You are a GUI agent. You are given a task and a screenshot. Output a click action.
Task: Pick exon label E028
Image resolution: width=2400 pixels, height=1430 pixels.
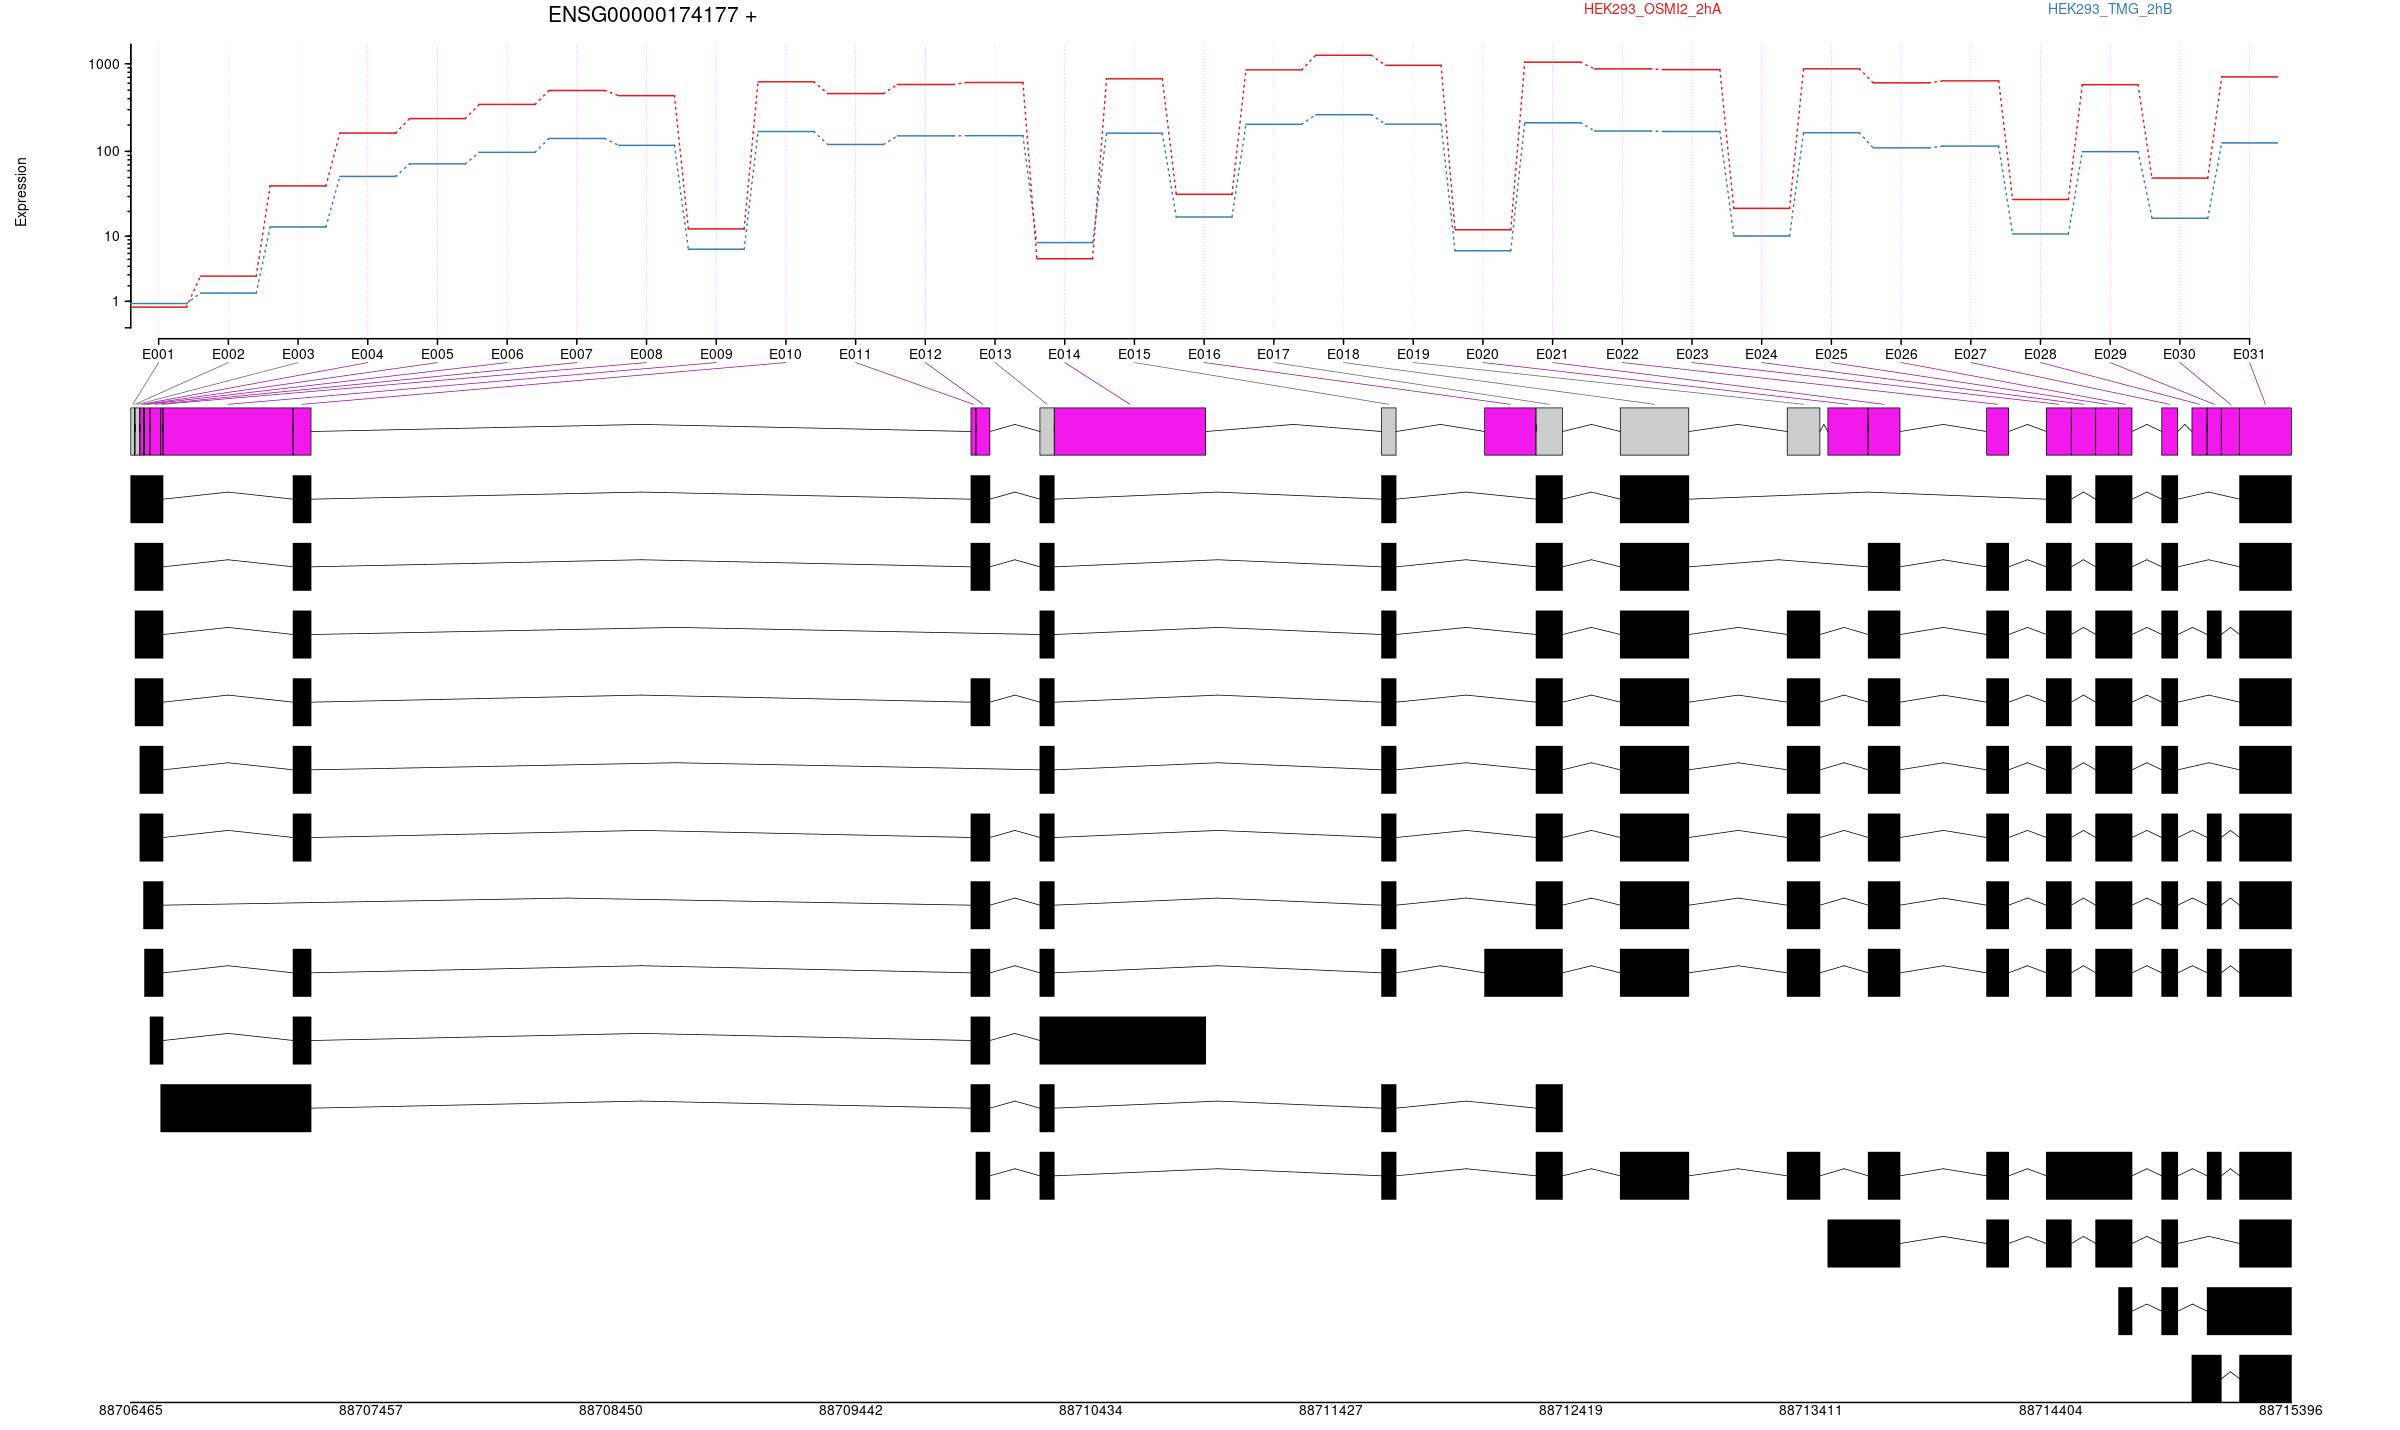pyautogui.click(x=2040, y=354)
